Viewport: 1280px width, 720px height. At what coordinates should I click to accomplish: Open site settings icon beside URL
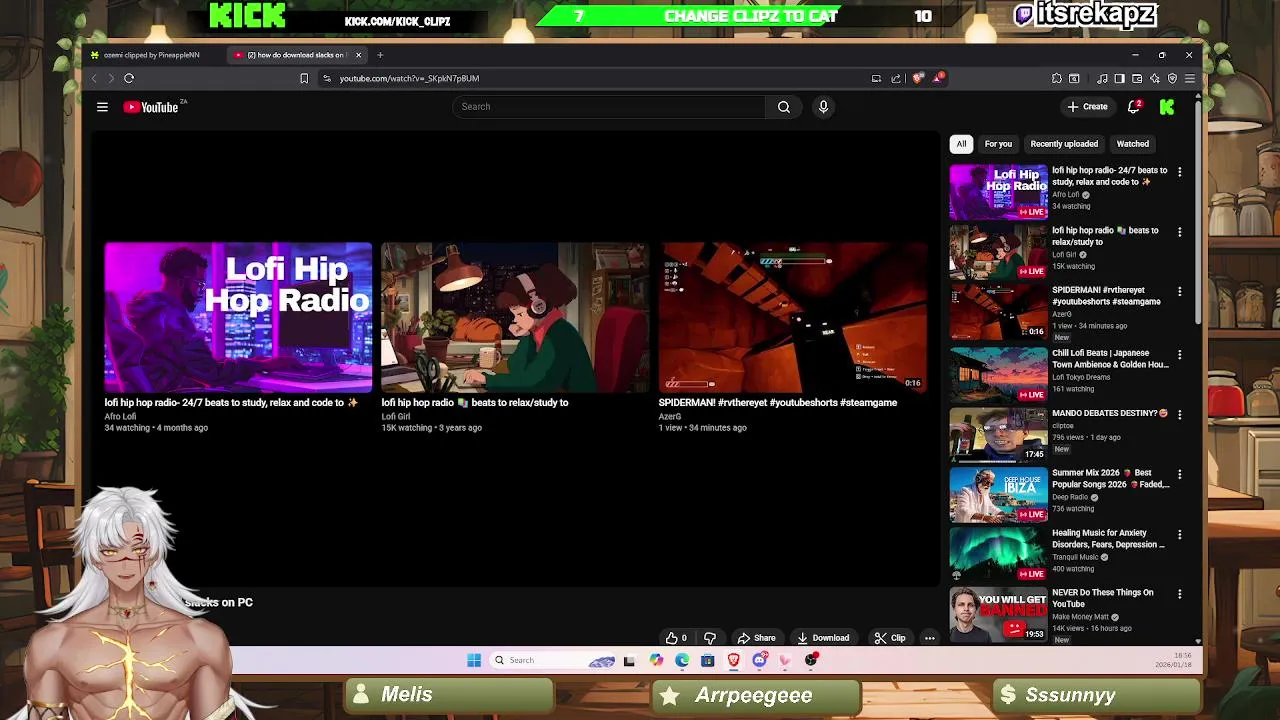click(x=327, y=78)
